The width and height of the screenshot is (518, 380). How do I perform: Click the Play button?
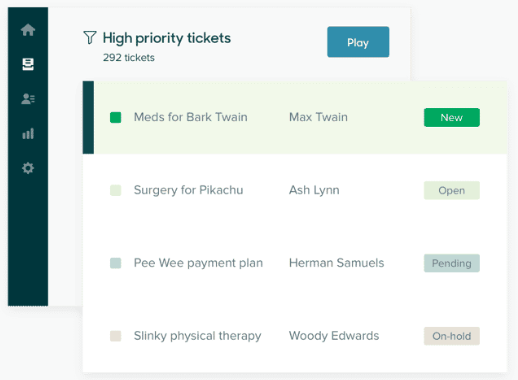pos(358,42)
